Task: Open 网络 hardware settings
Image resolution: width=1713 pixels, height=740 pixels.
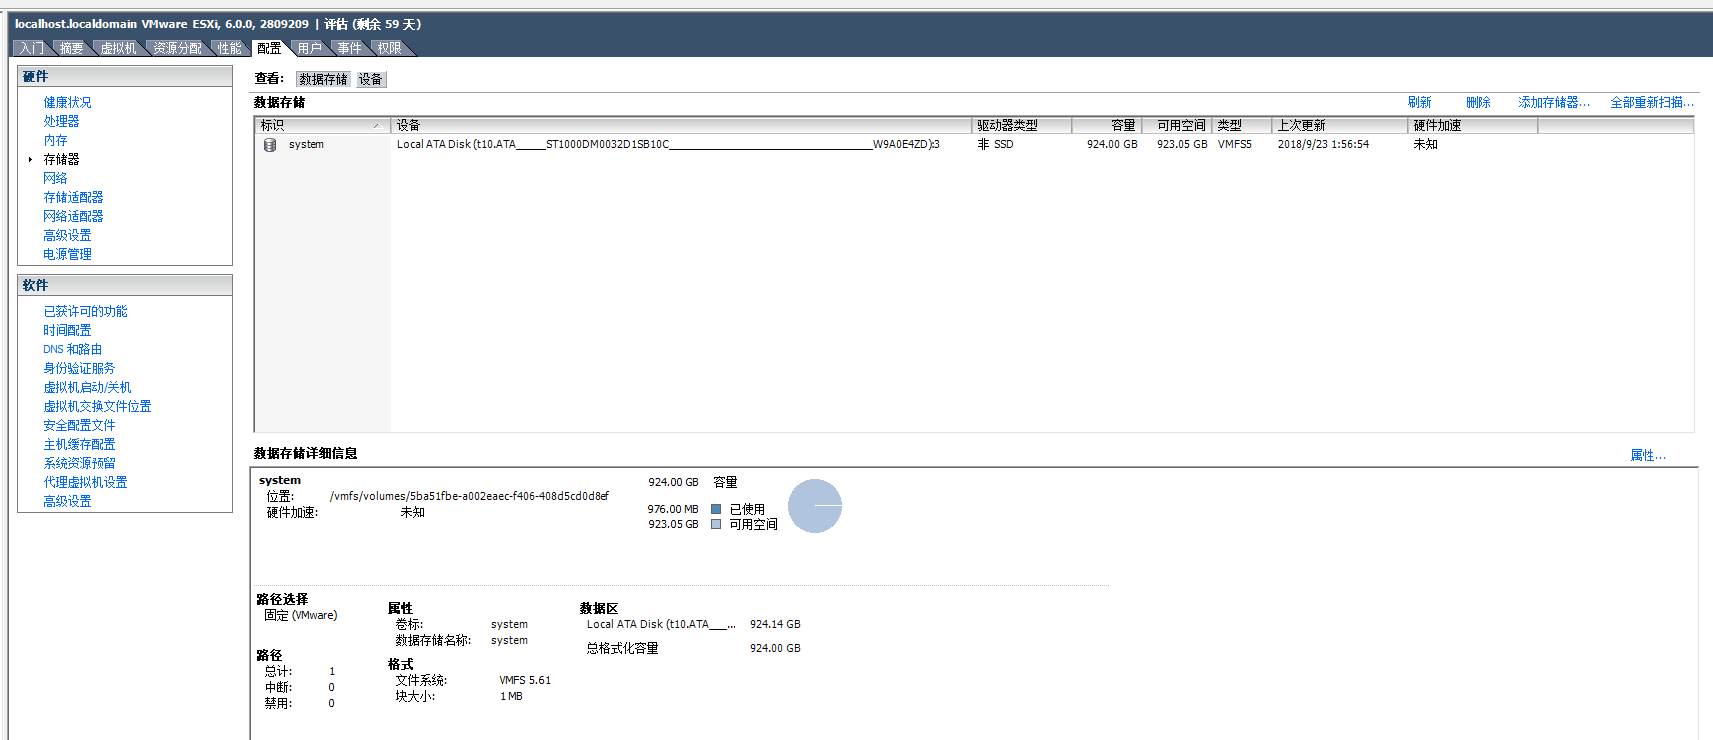Action: click(55, 178)
